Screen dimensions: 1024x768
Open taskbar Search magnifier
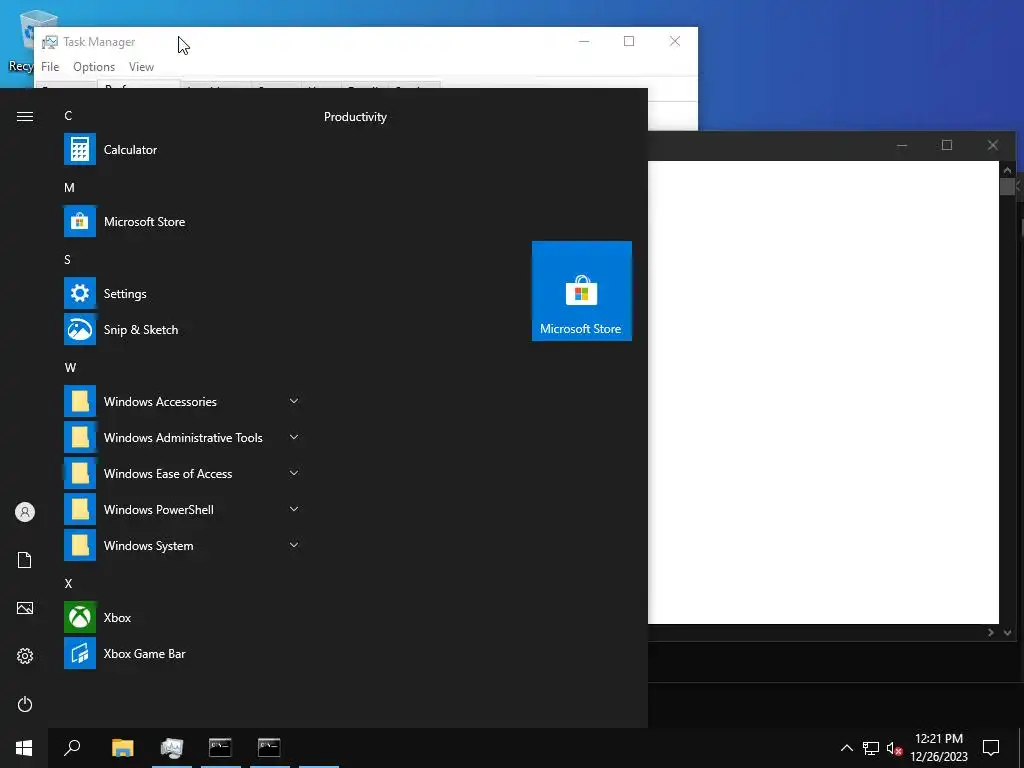[x=72, y=748]
